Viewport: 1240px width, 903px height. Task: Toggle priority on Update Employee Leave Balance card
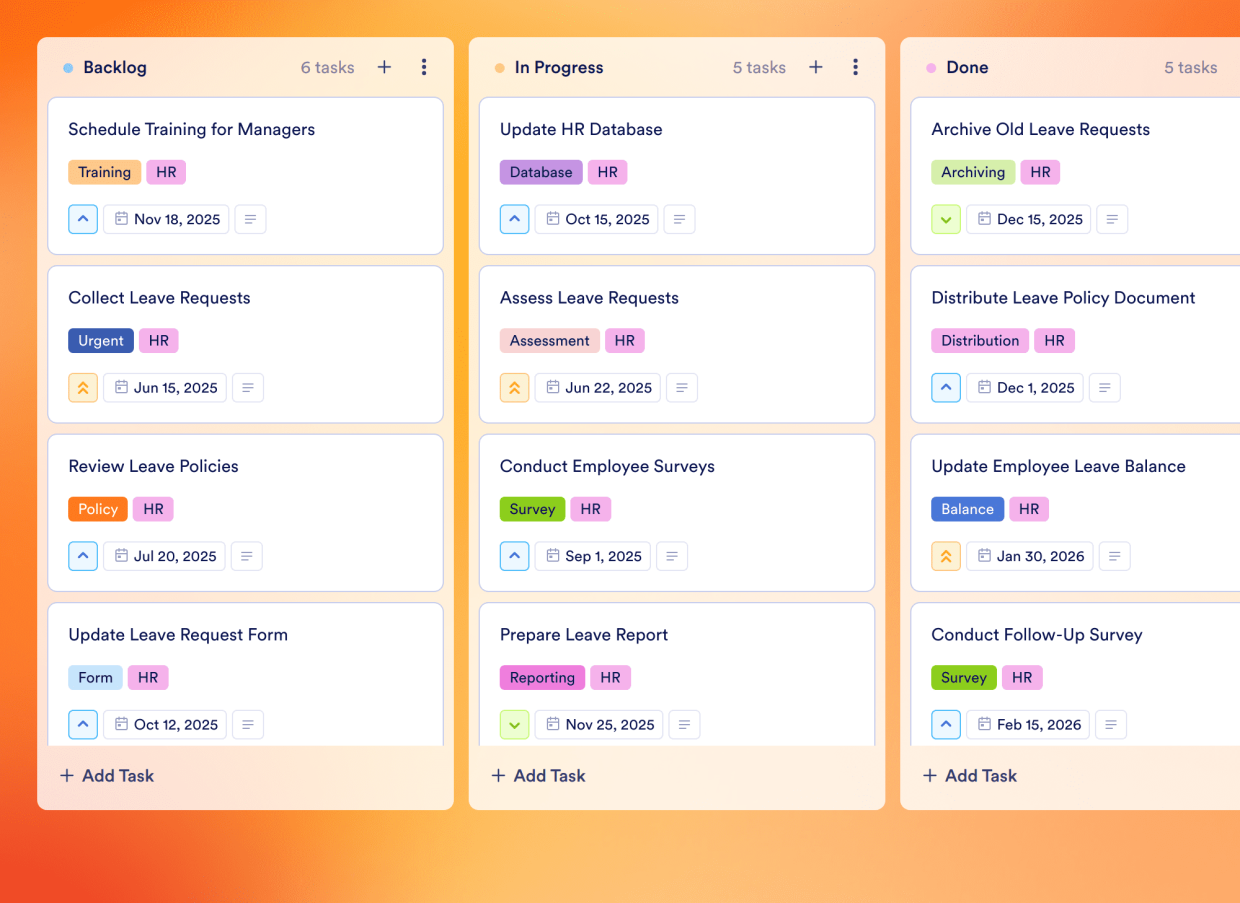pos(946,556)
